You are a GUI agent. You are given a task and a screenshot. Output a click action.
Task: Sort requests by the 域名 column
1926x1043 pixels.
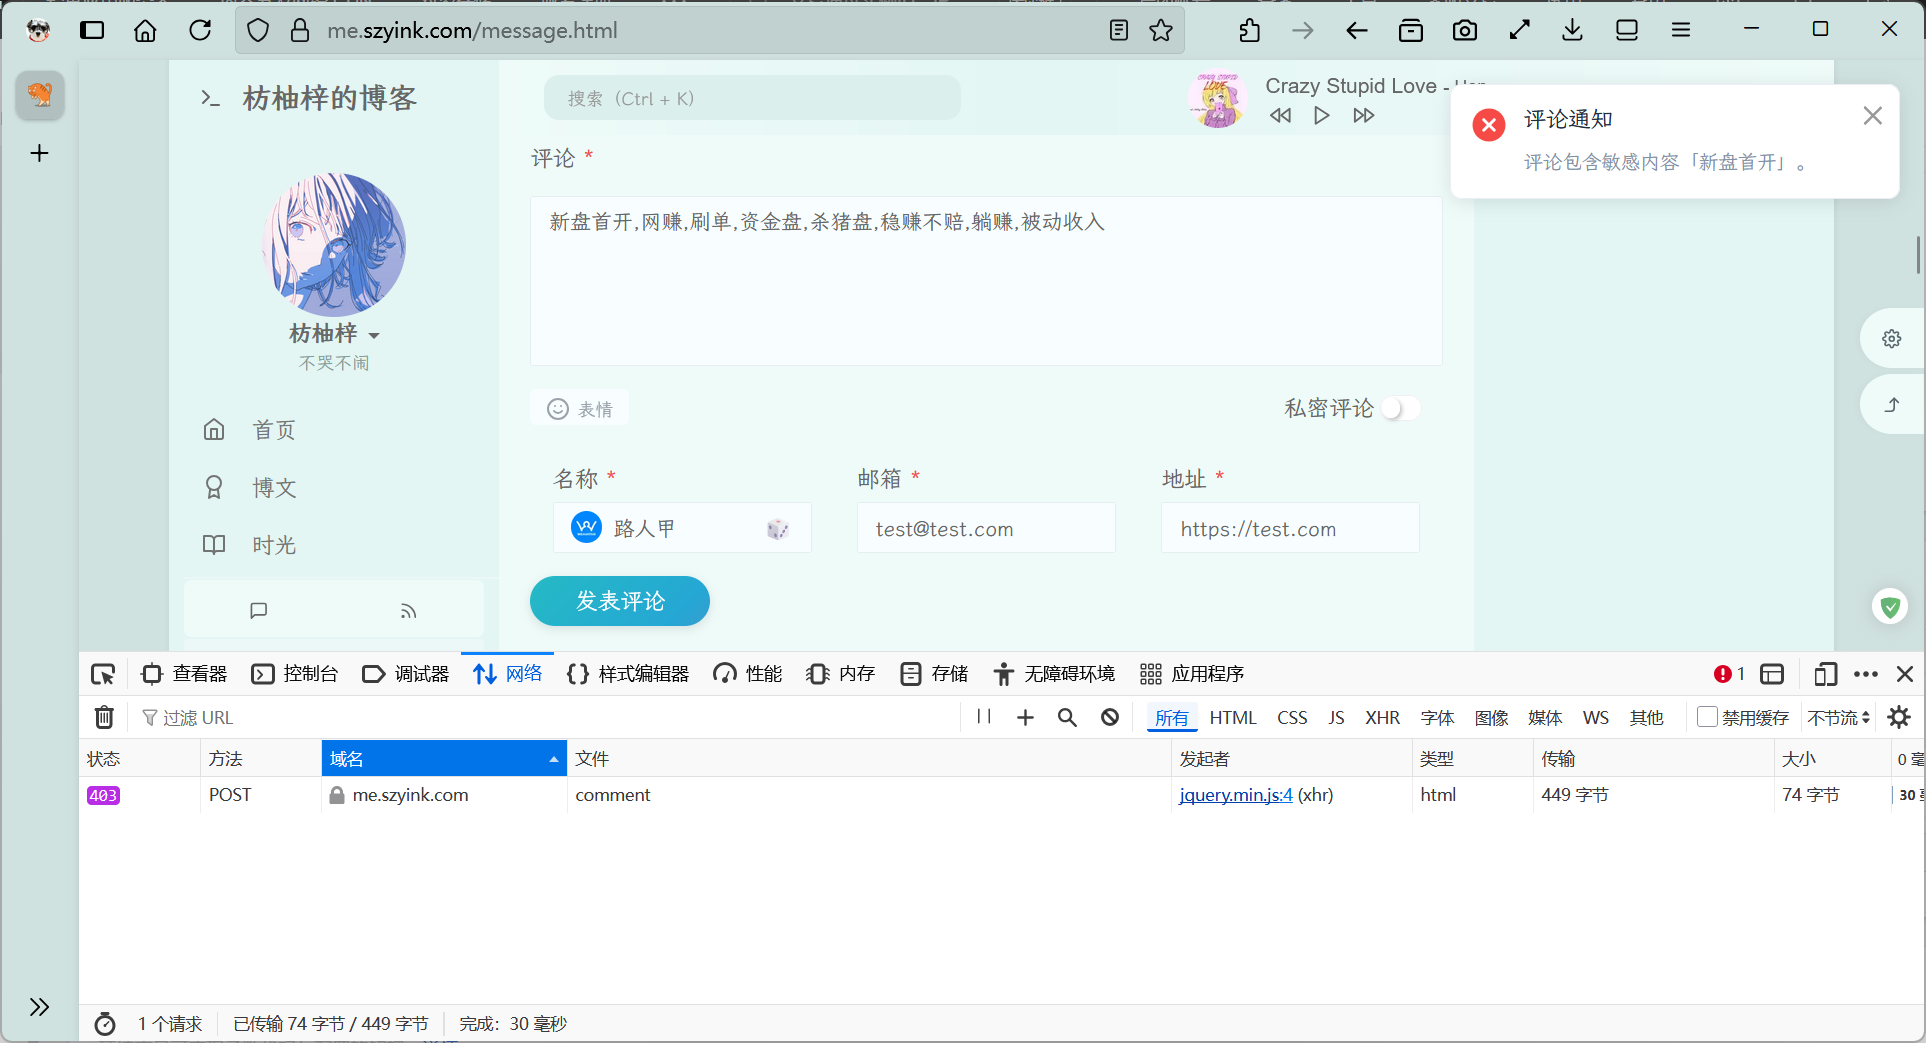(444, 758)
